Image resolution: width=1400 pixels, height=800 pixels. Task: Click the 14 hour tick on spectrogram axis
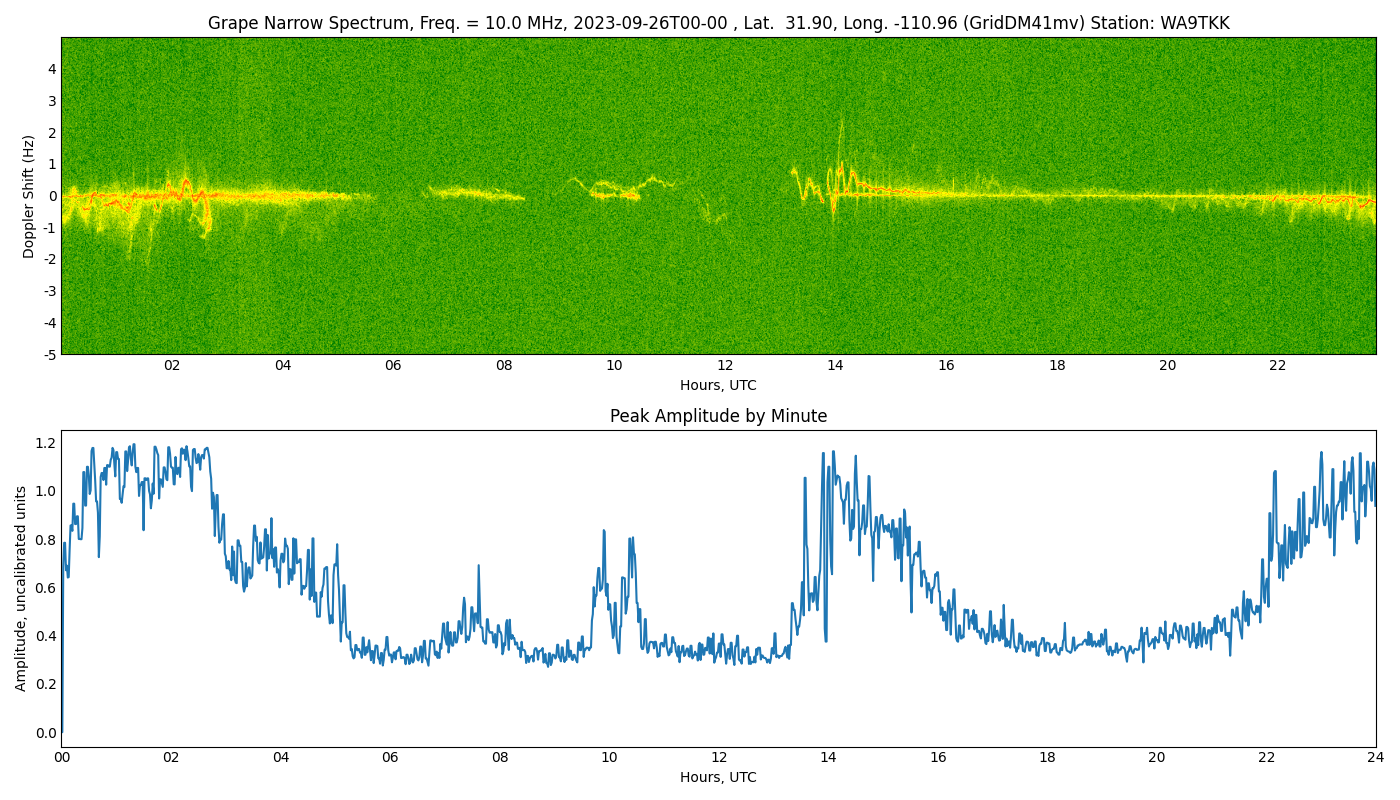coord(835,366)
